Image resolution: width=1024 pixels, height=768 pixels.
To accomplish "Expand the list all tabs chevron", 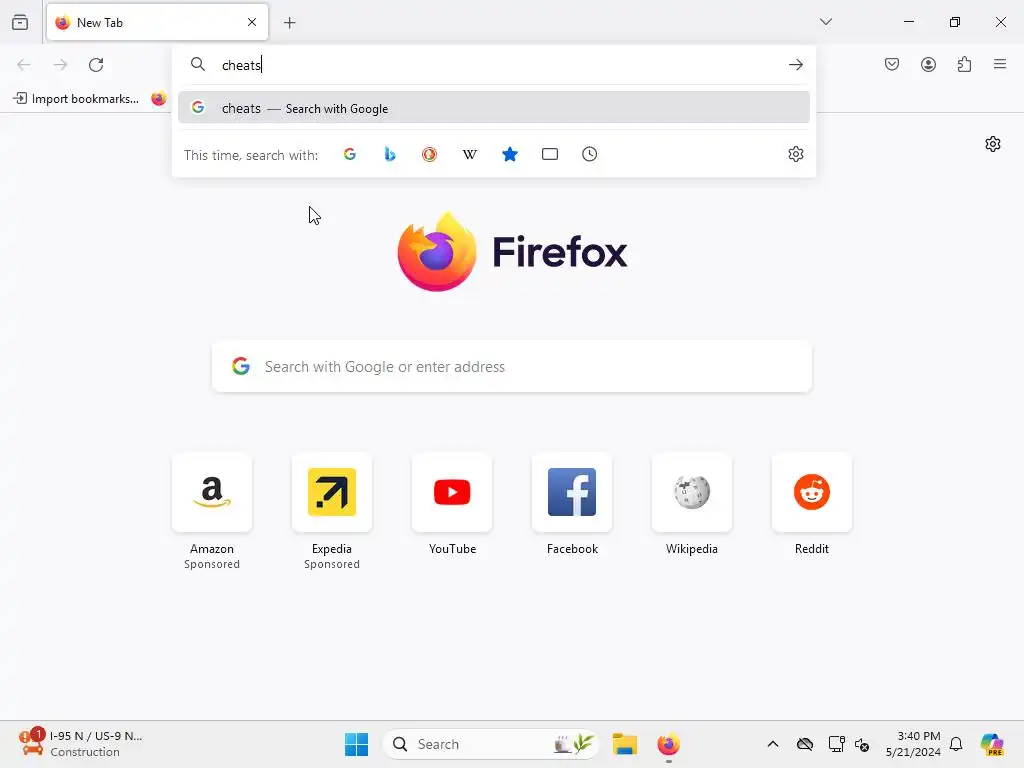I will [825, 22].
